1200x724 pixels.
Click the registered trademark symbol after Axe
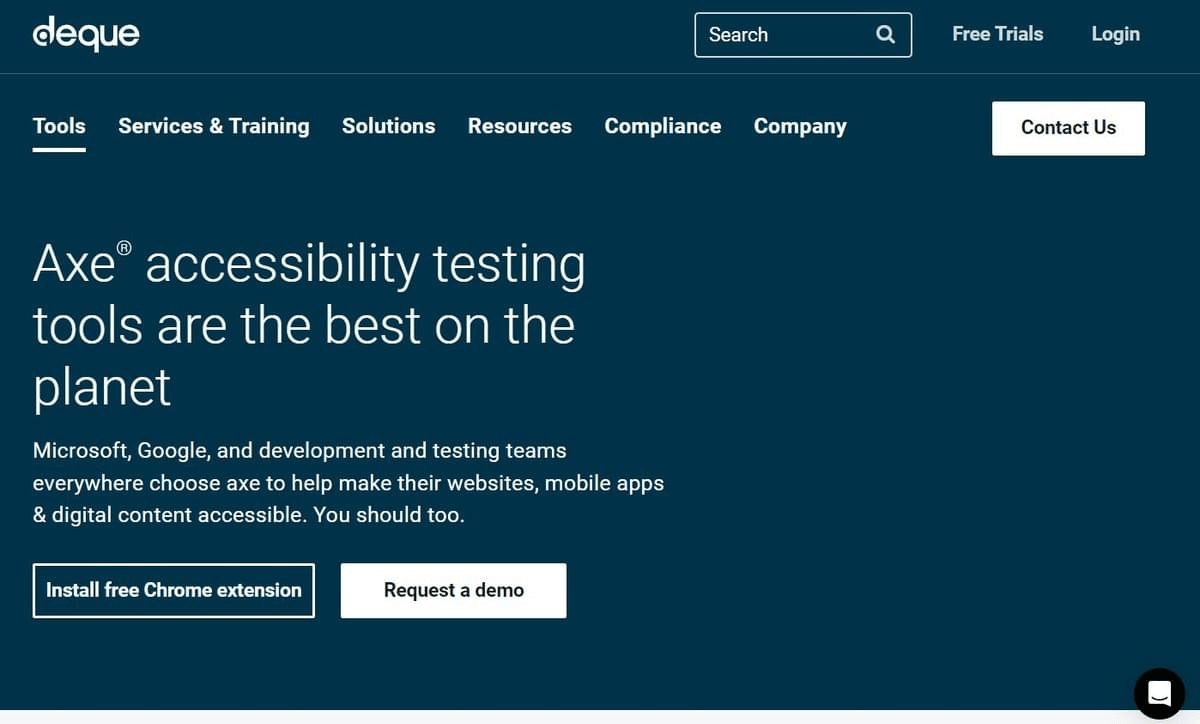124,247
